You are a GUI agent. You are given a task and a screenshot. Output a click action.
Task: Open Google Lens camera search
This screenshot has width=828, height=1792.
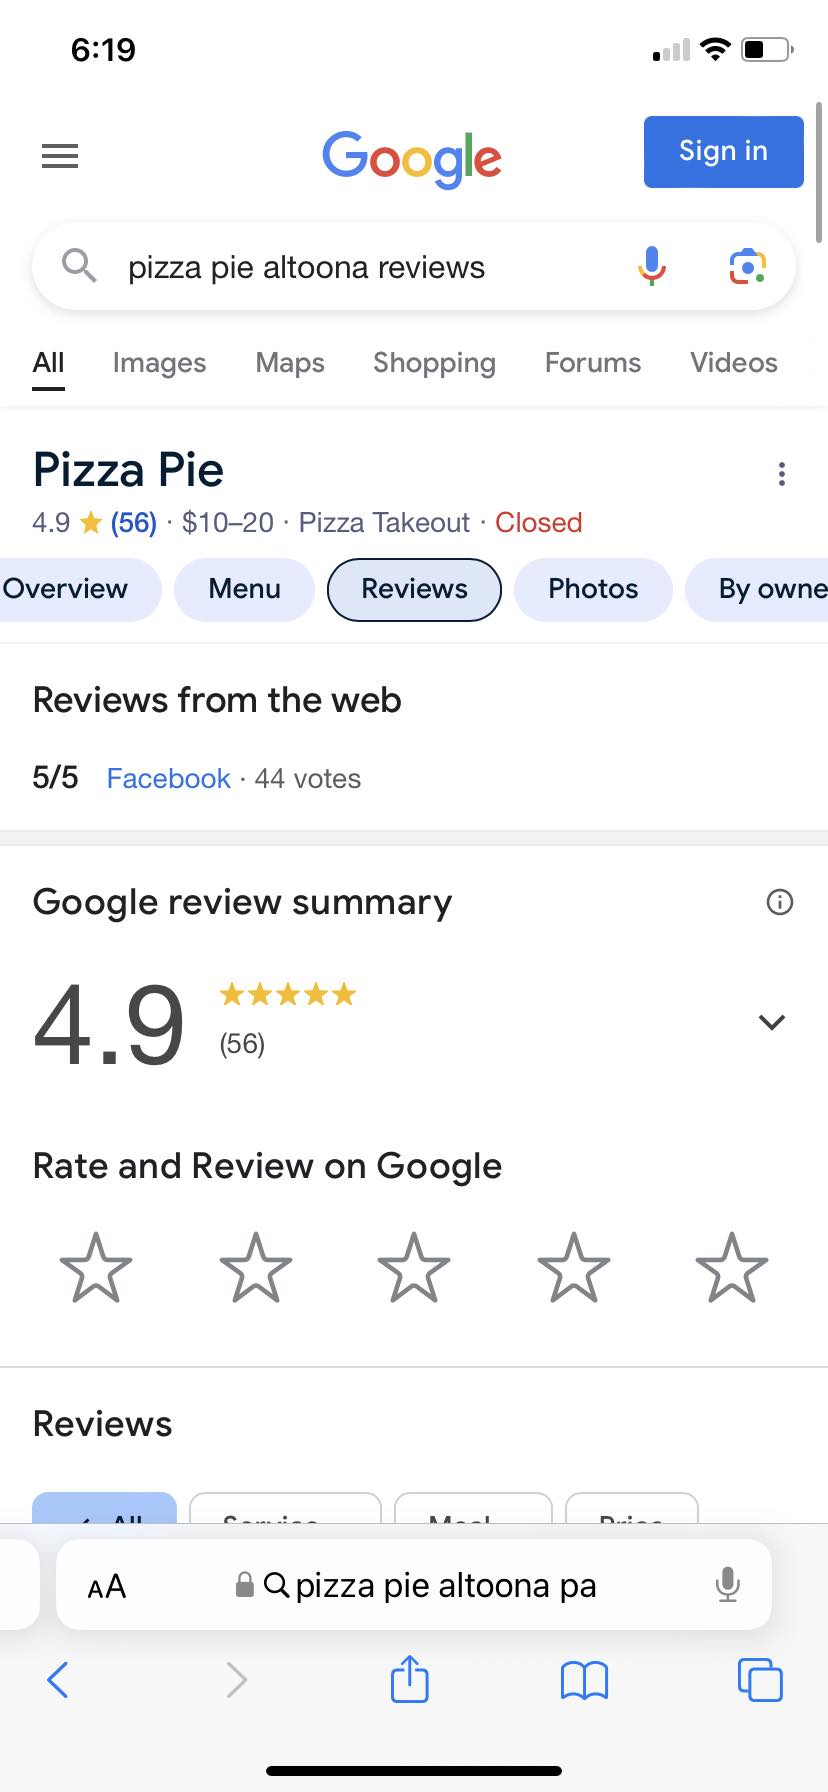tap(747, 266)
